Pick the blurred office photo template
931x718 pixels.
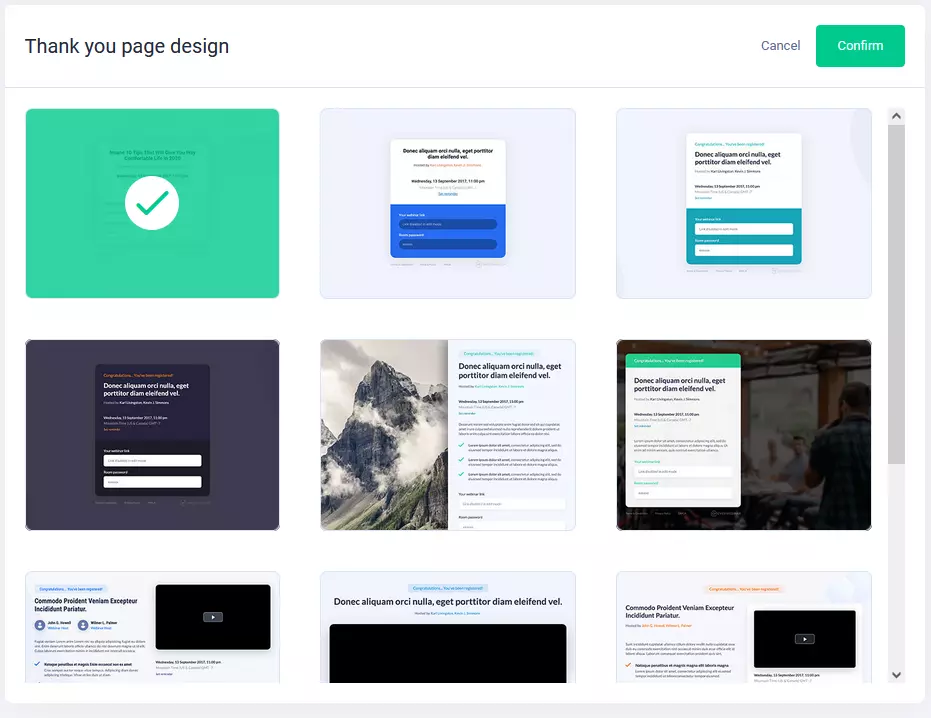click(x=743, y=435)
